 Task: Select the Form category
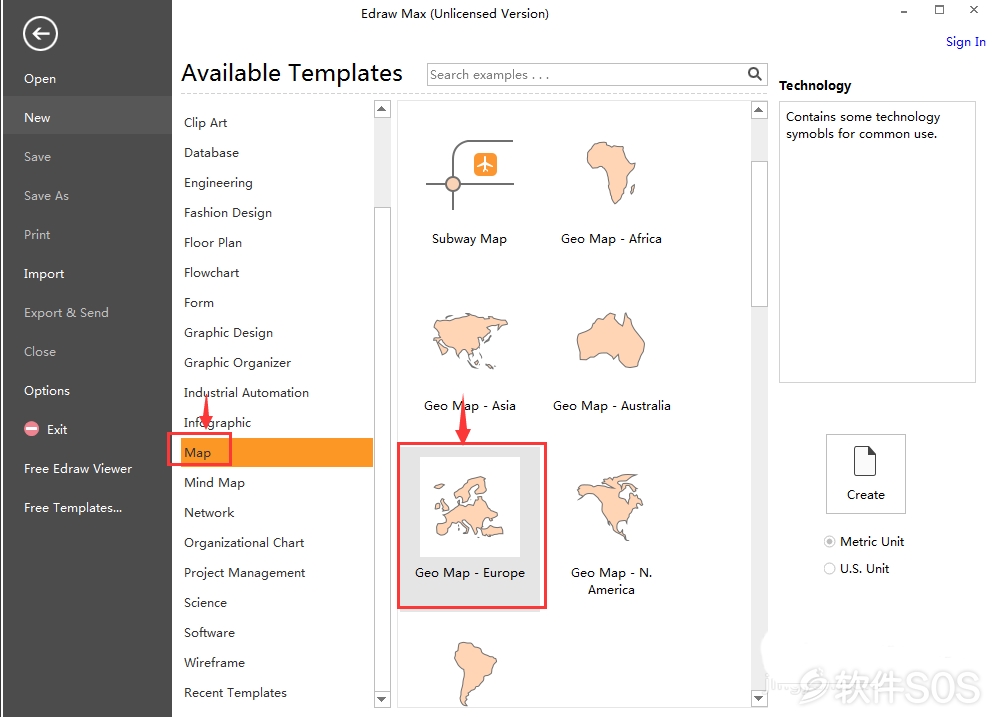pyautogui.click(x=199, y=303)
